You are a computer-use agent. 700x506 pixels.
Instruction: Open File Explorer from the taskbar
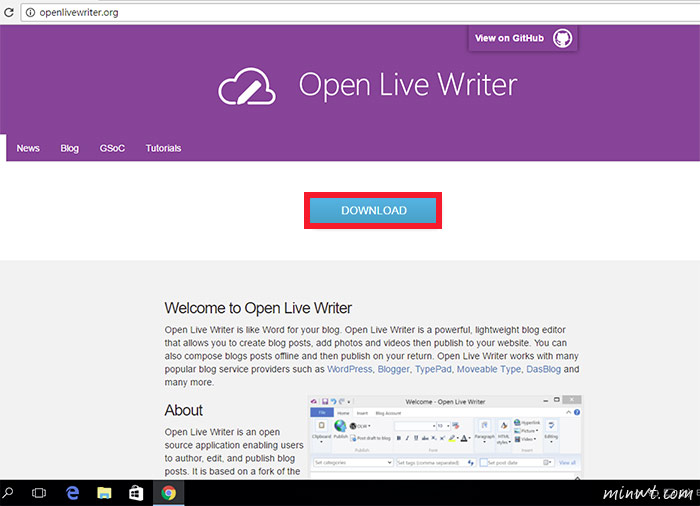tap(104, 493)
